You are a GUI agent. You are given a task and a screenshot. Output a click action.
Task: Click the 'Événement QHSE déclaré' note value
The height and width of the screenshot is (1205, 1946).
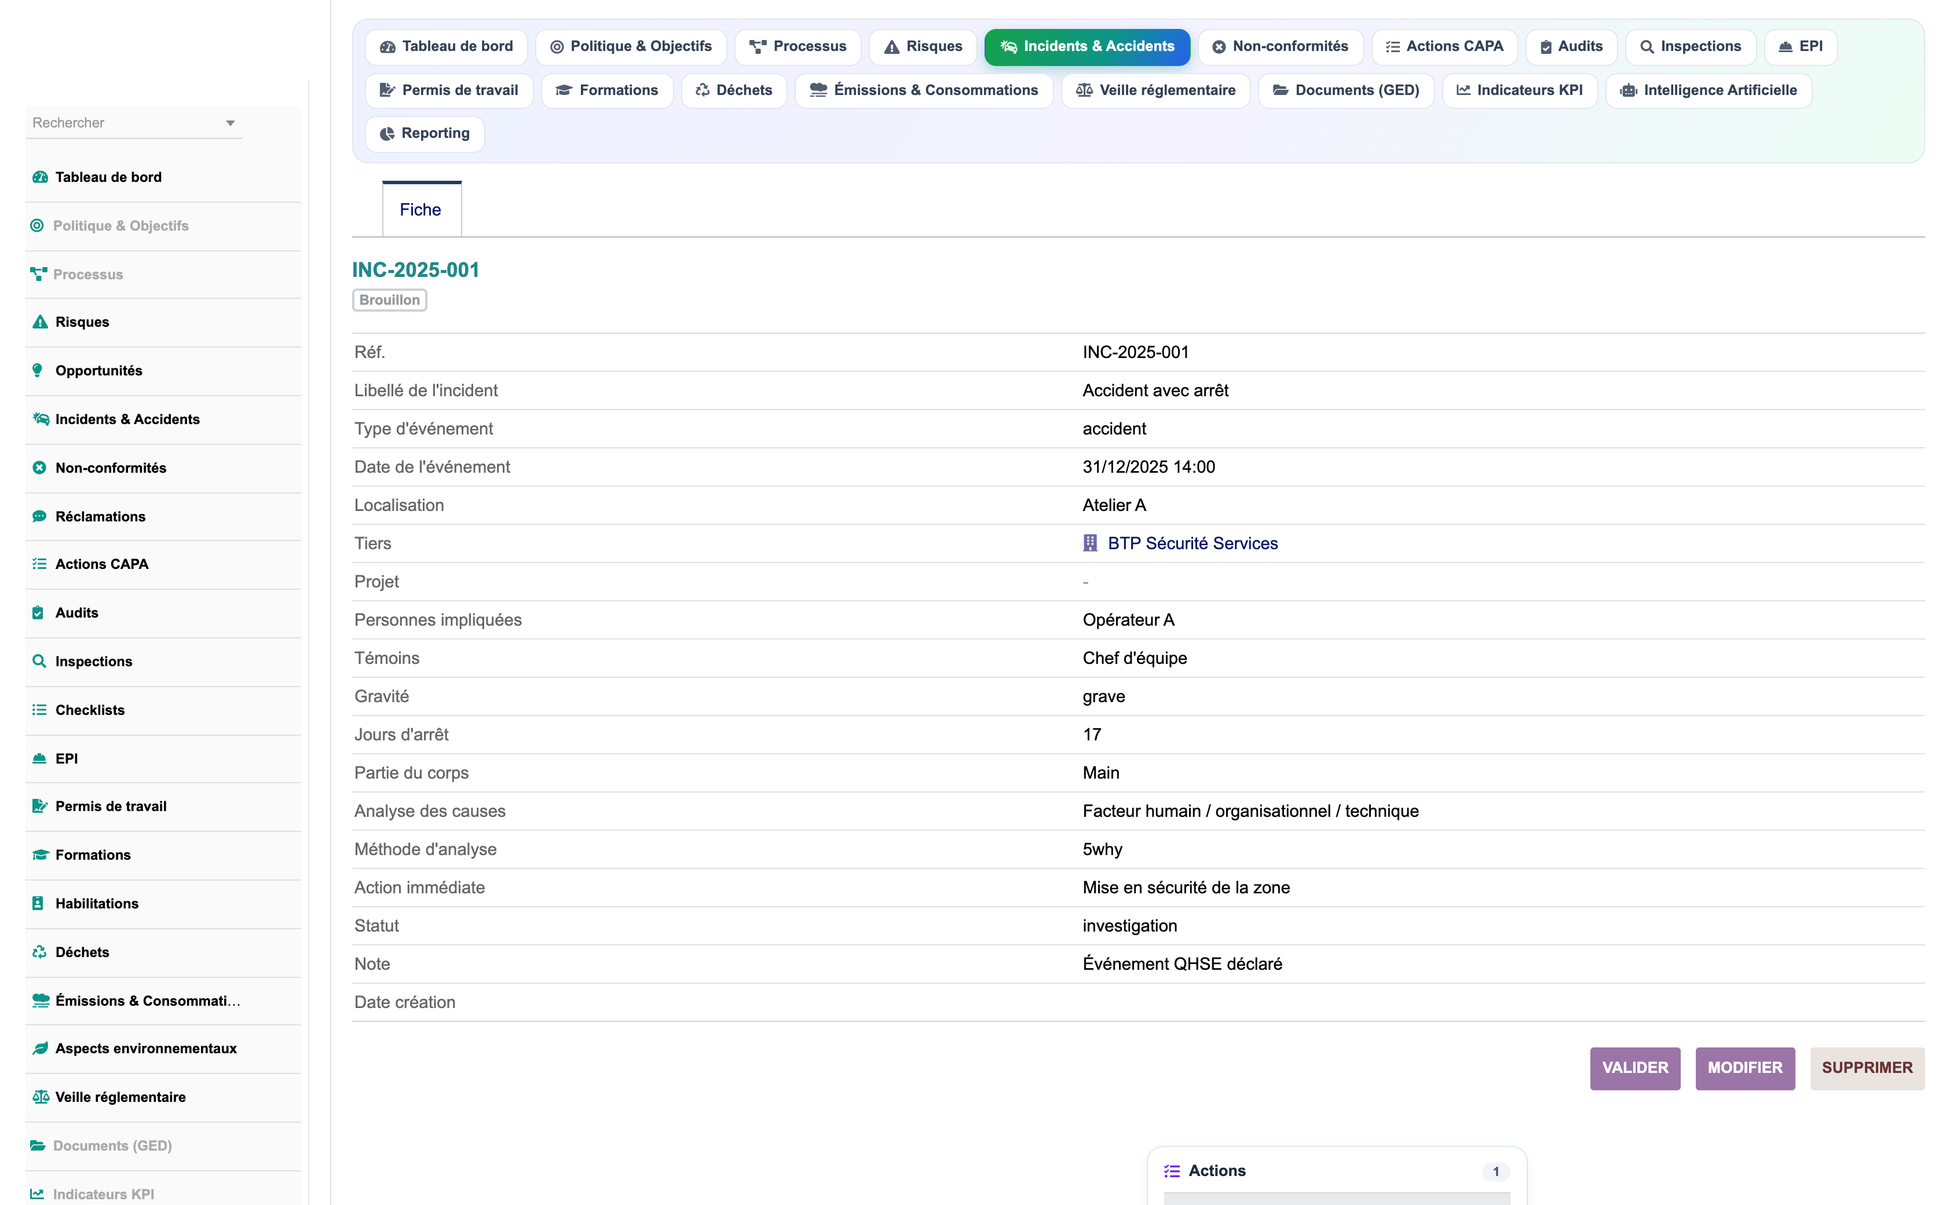[x=1182, y=964]
